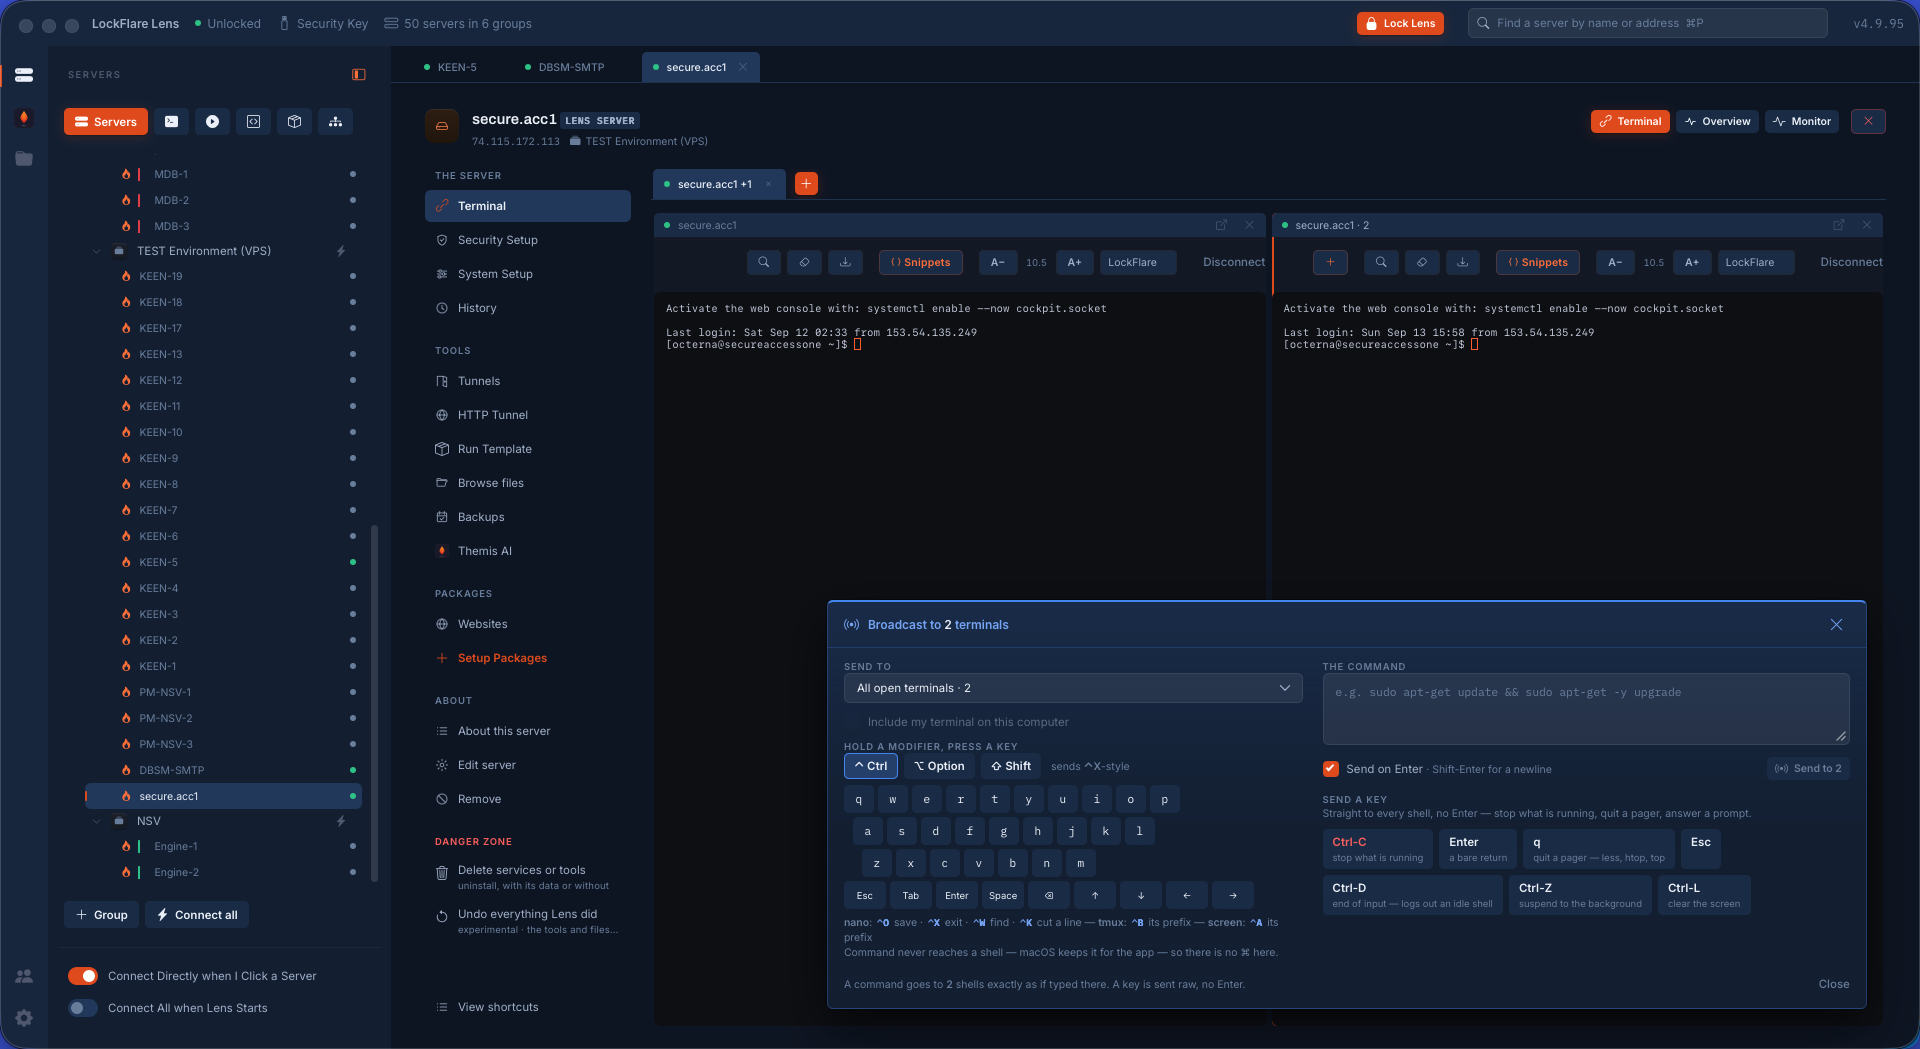Image resolution: width=1920 pixels, height=1049 pixels.
Task: Open the terminal view icon beside Servers
Action: pyautogui.click(x=172, y=121)
